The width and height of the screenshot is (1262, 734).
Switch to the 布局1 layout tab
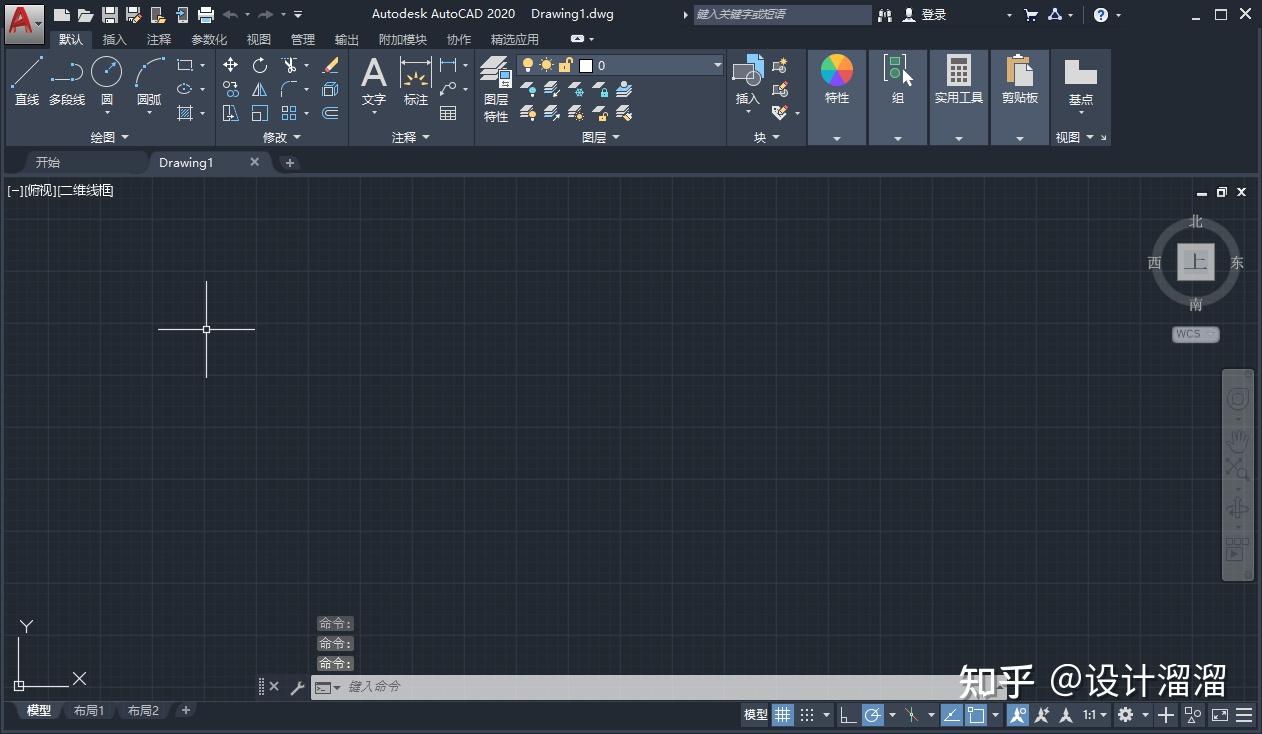pos(89,710)
